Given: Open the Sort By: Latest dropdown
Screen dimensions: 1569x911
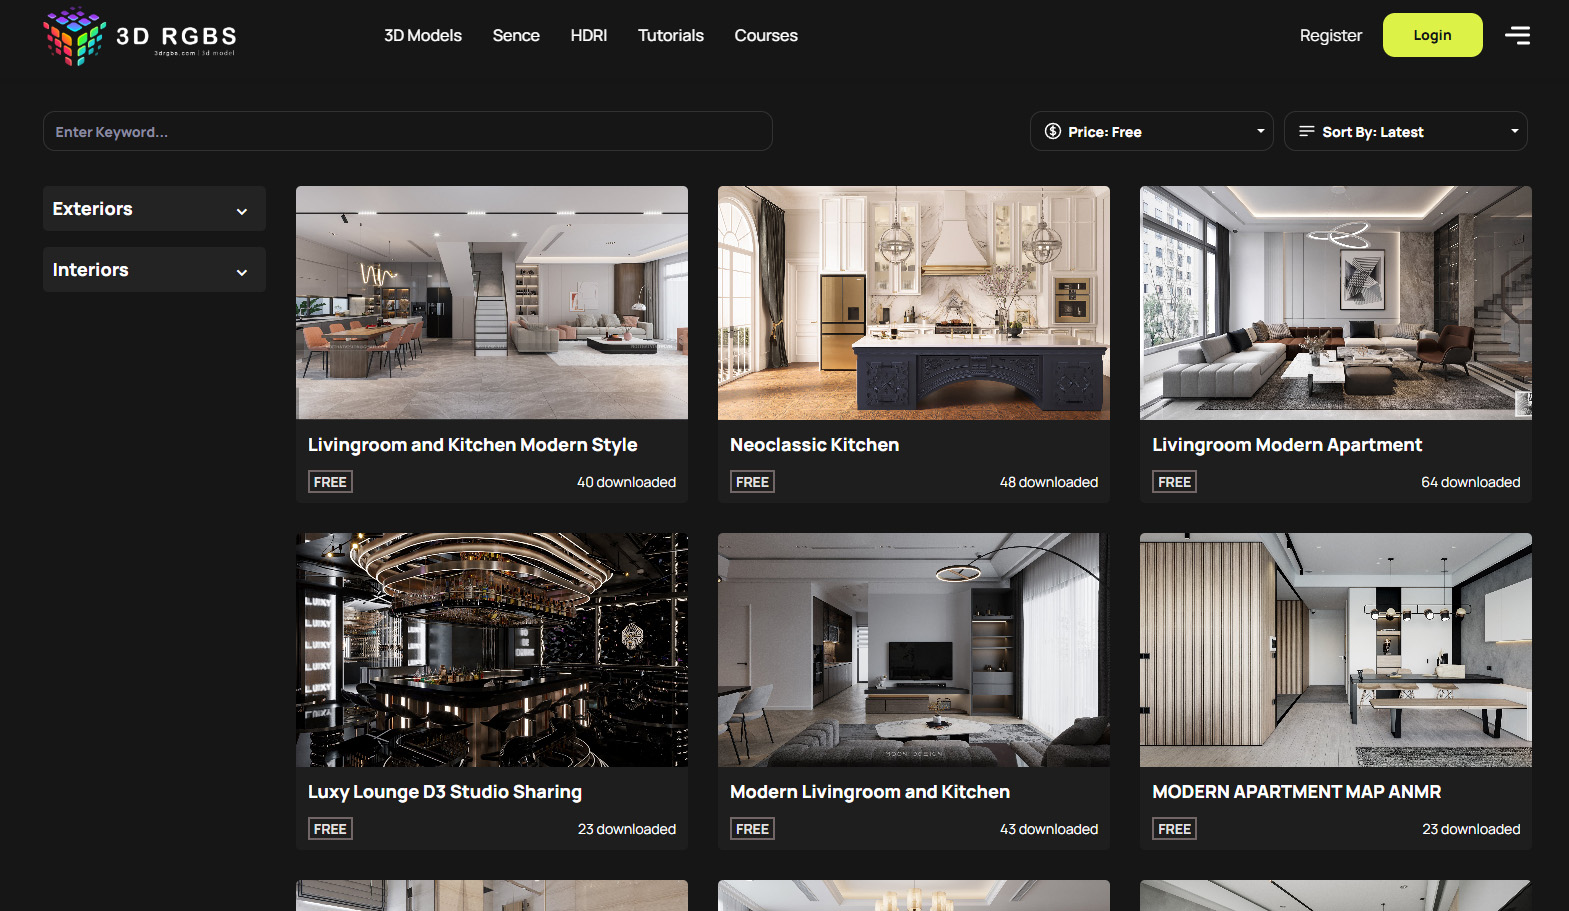Looking at the screenshot, I should click(1405, 131).
